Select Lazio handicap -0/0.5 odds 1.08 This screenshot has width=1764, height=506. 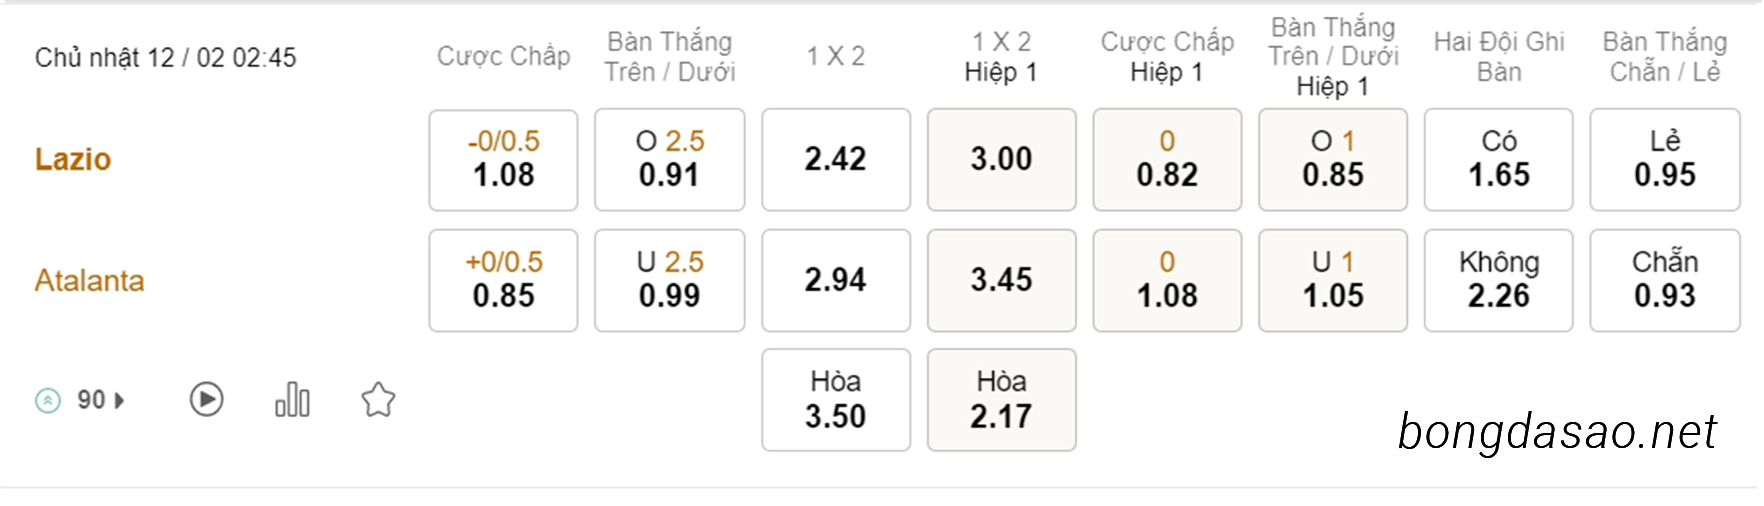(503, 160)
